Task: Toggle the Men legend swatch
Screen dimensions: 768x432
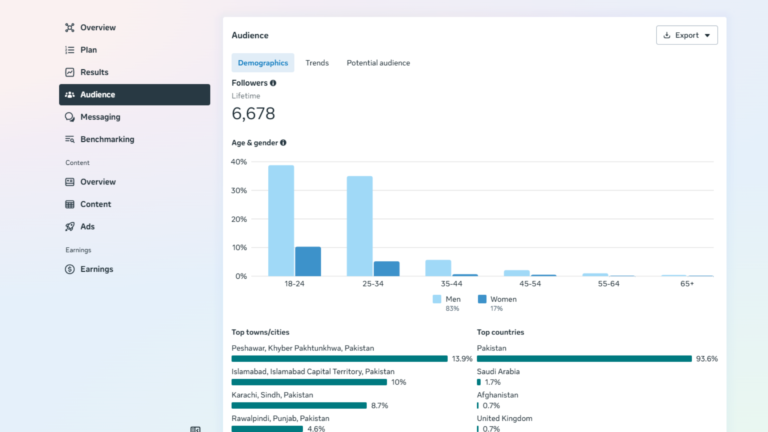Action: click(x=437, y=299)
